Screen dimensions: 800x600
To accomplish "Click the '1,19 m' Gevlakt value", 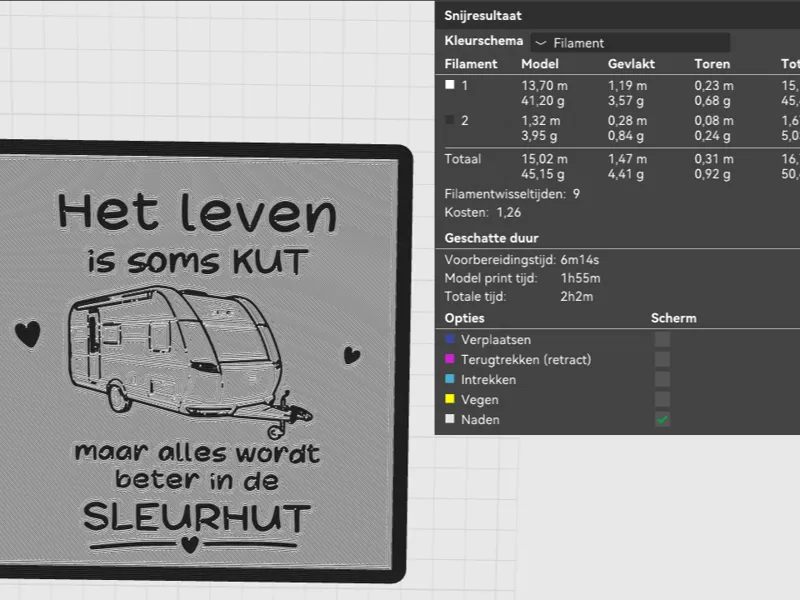I will (x=627, y=86).
